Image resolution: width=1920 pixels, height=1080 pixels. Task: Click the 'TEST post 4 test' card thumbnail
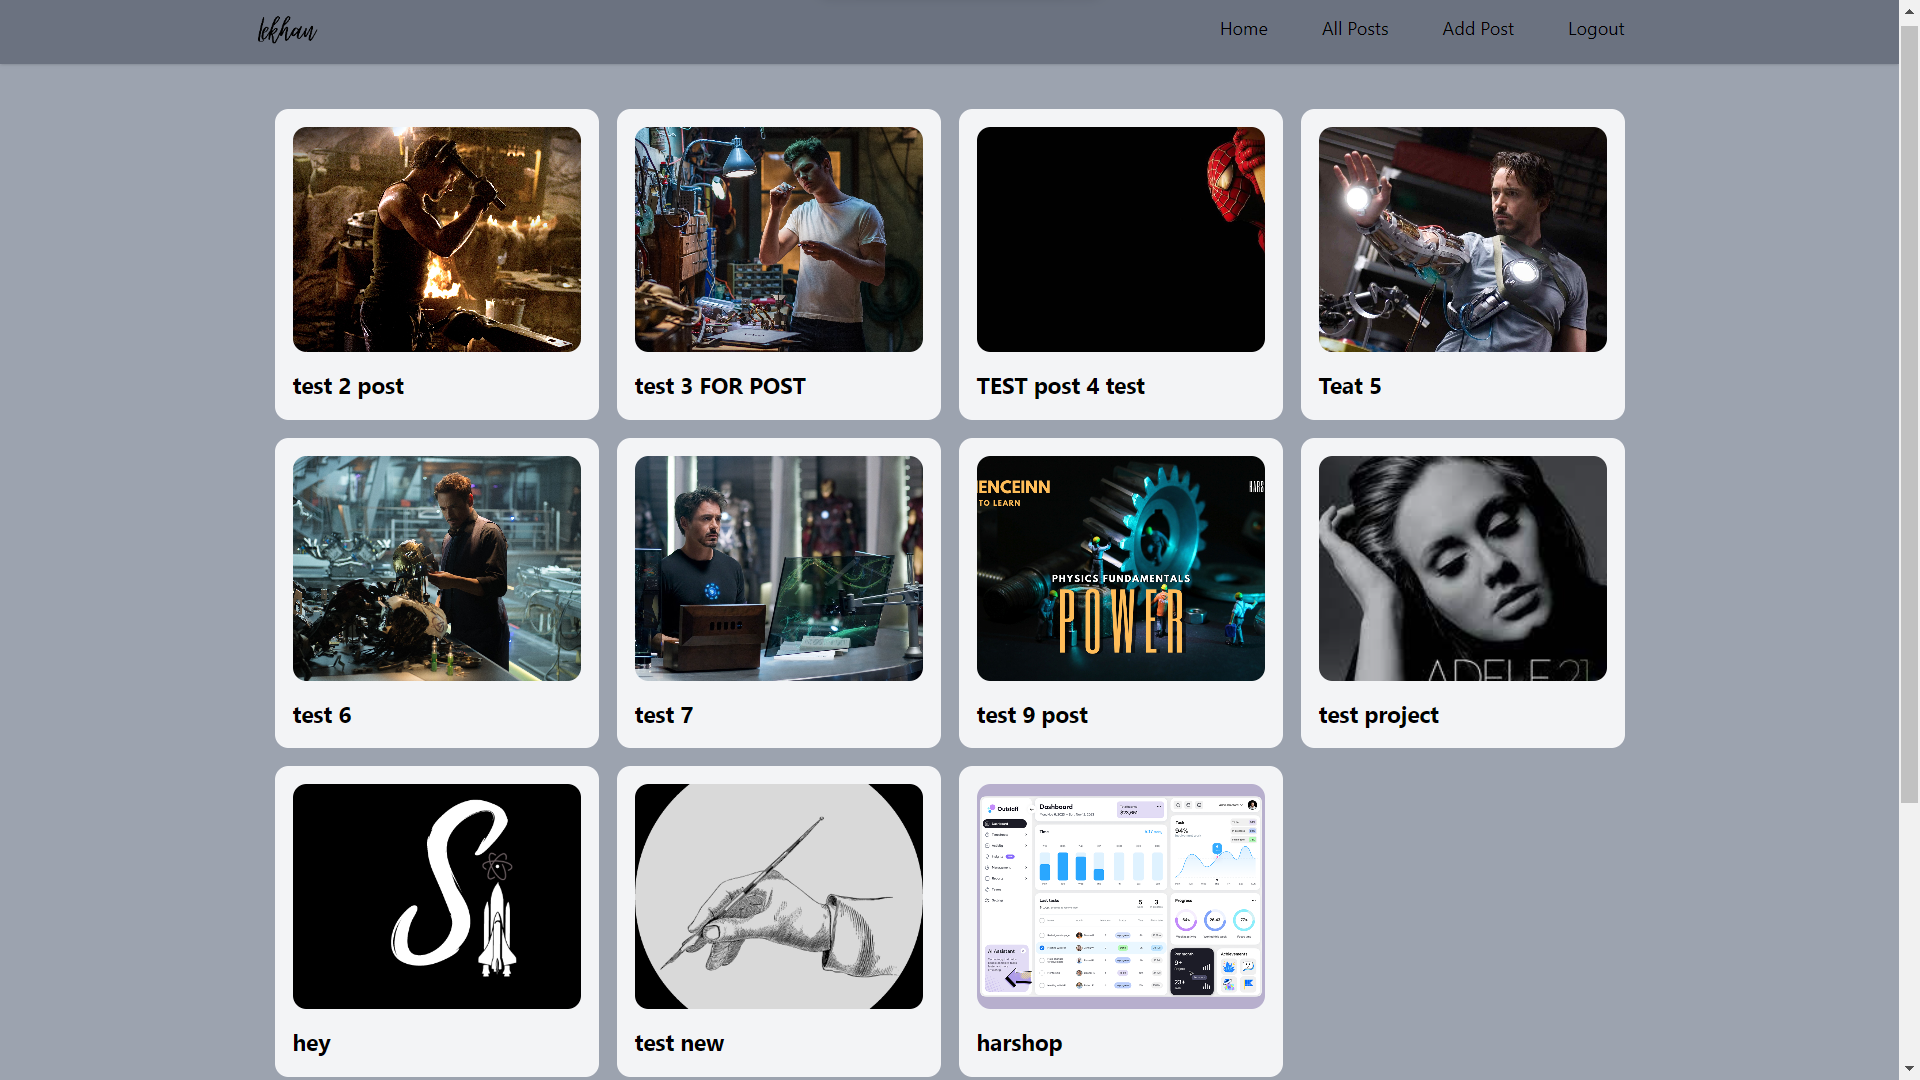1121,239
